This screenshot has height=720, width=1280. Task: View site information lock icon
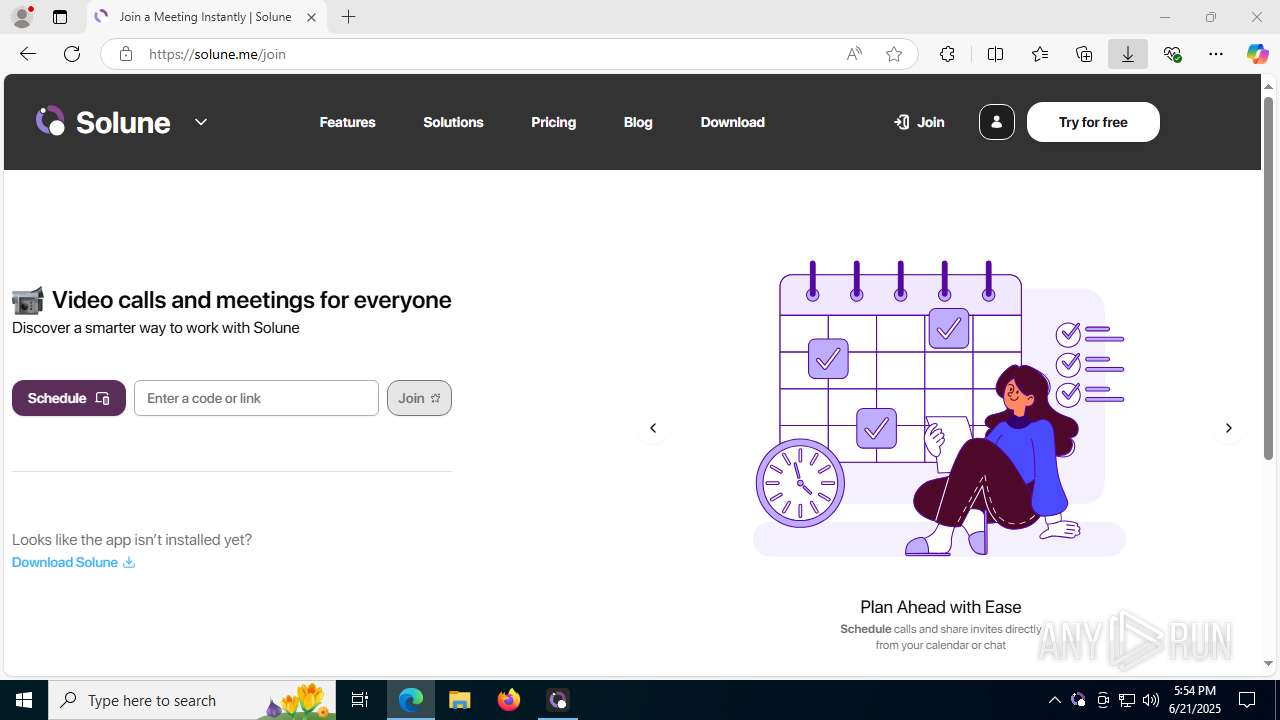pyautogui.click(x=125, y=54)
